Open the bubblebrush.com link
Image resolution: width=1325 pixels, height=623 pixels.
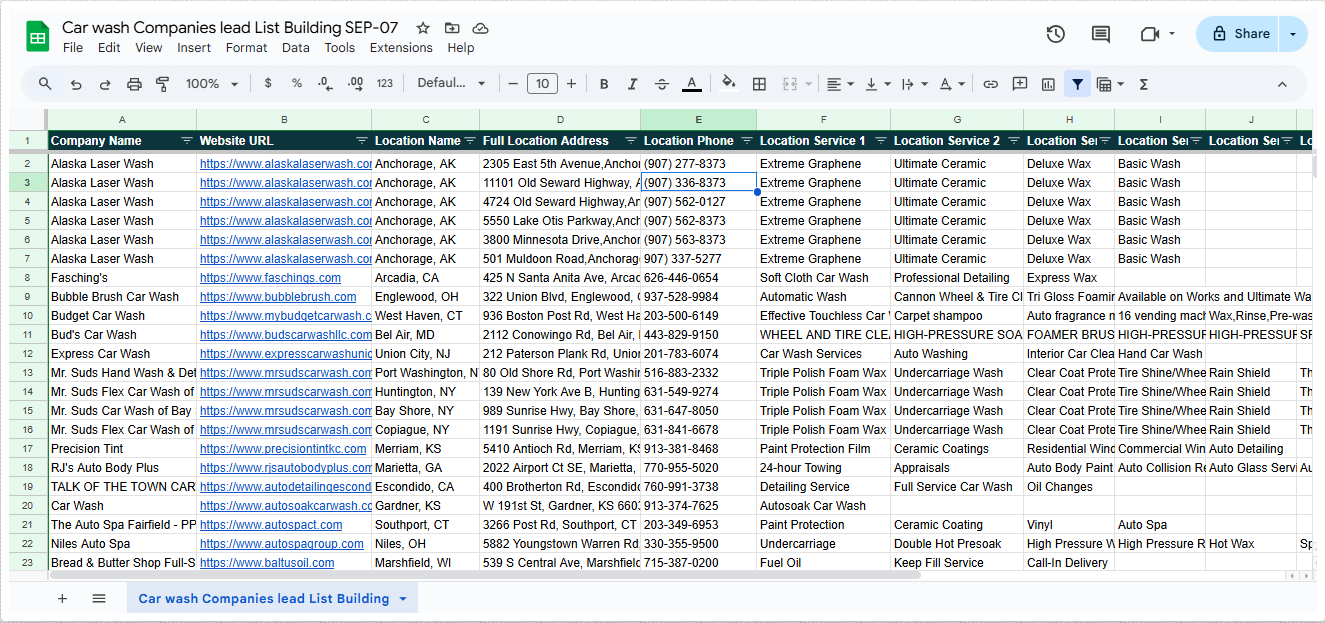[278, 297]
